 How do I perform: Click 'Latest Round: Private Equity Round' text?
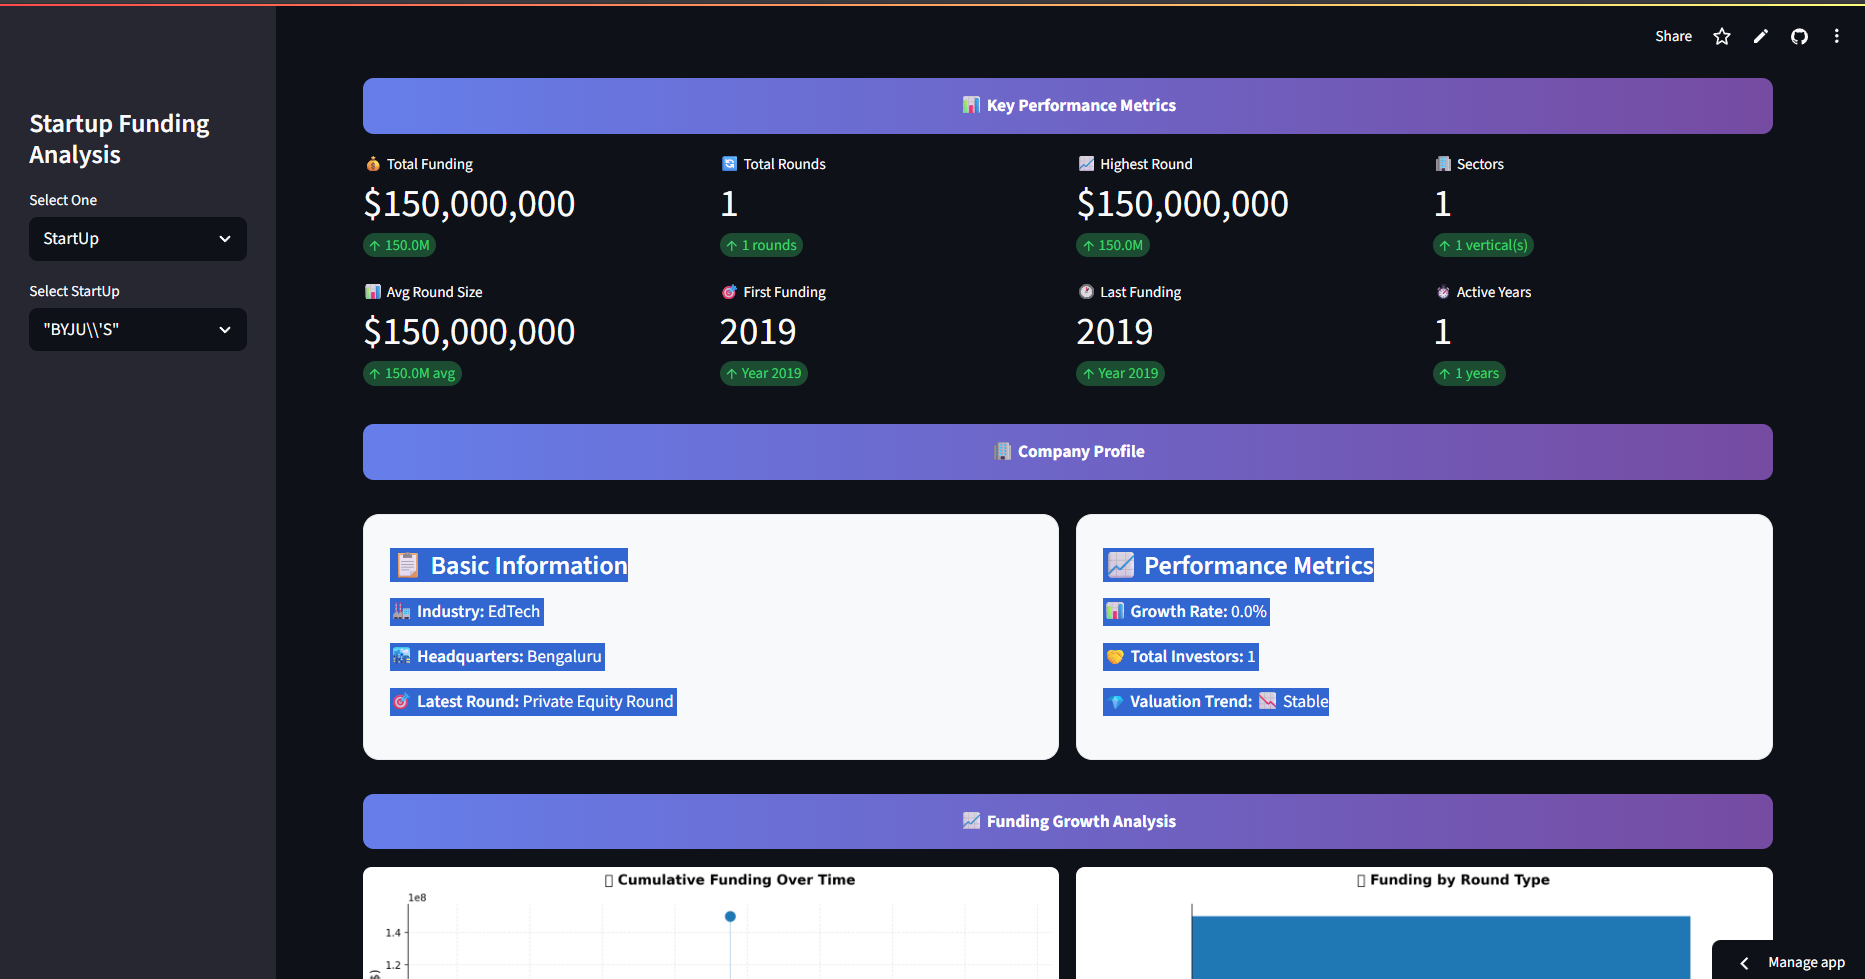pos(545,702)
